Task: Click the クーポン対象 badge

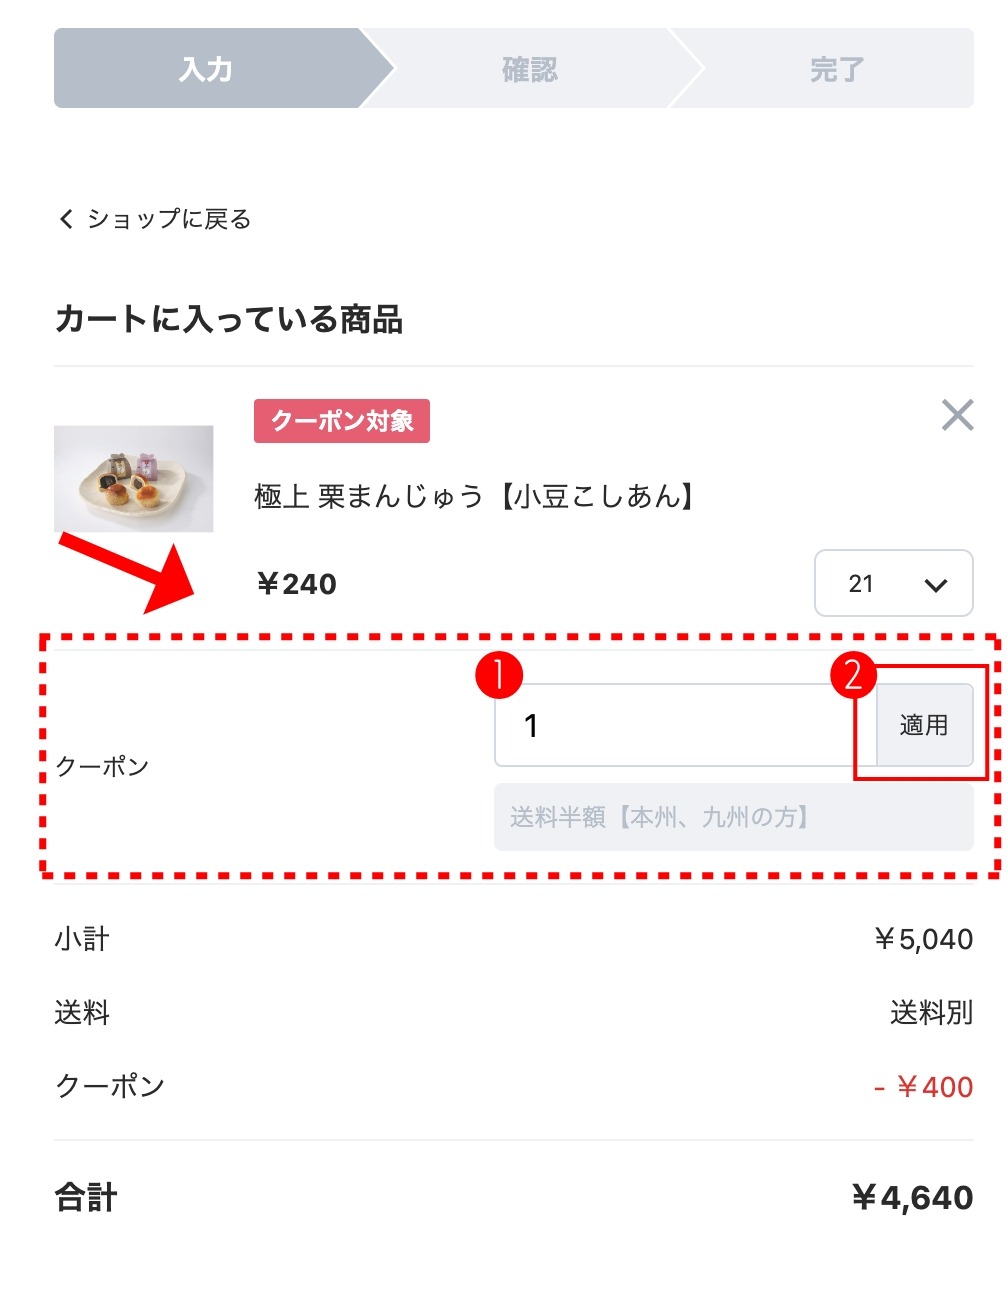Action: 342,421
